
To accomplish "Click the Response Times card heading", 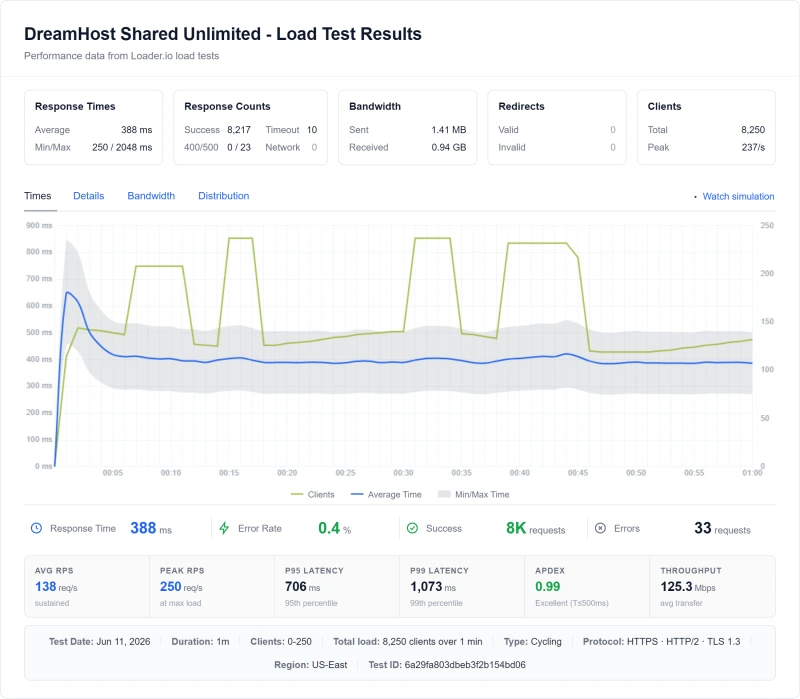I will 75,107.
